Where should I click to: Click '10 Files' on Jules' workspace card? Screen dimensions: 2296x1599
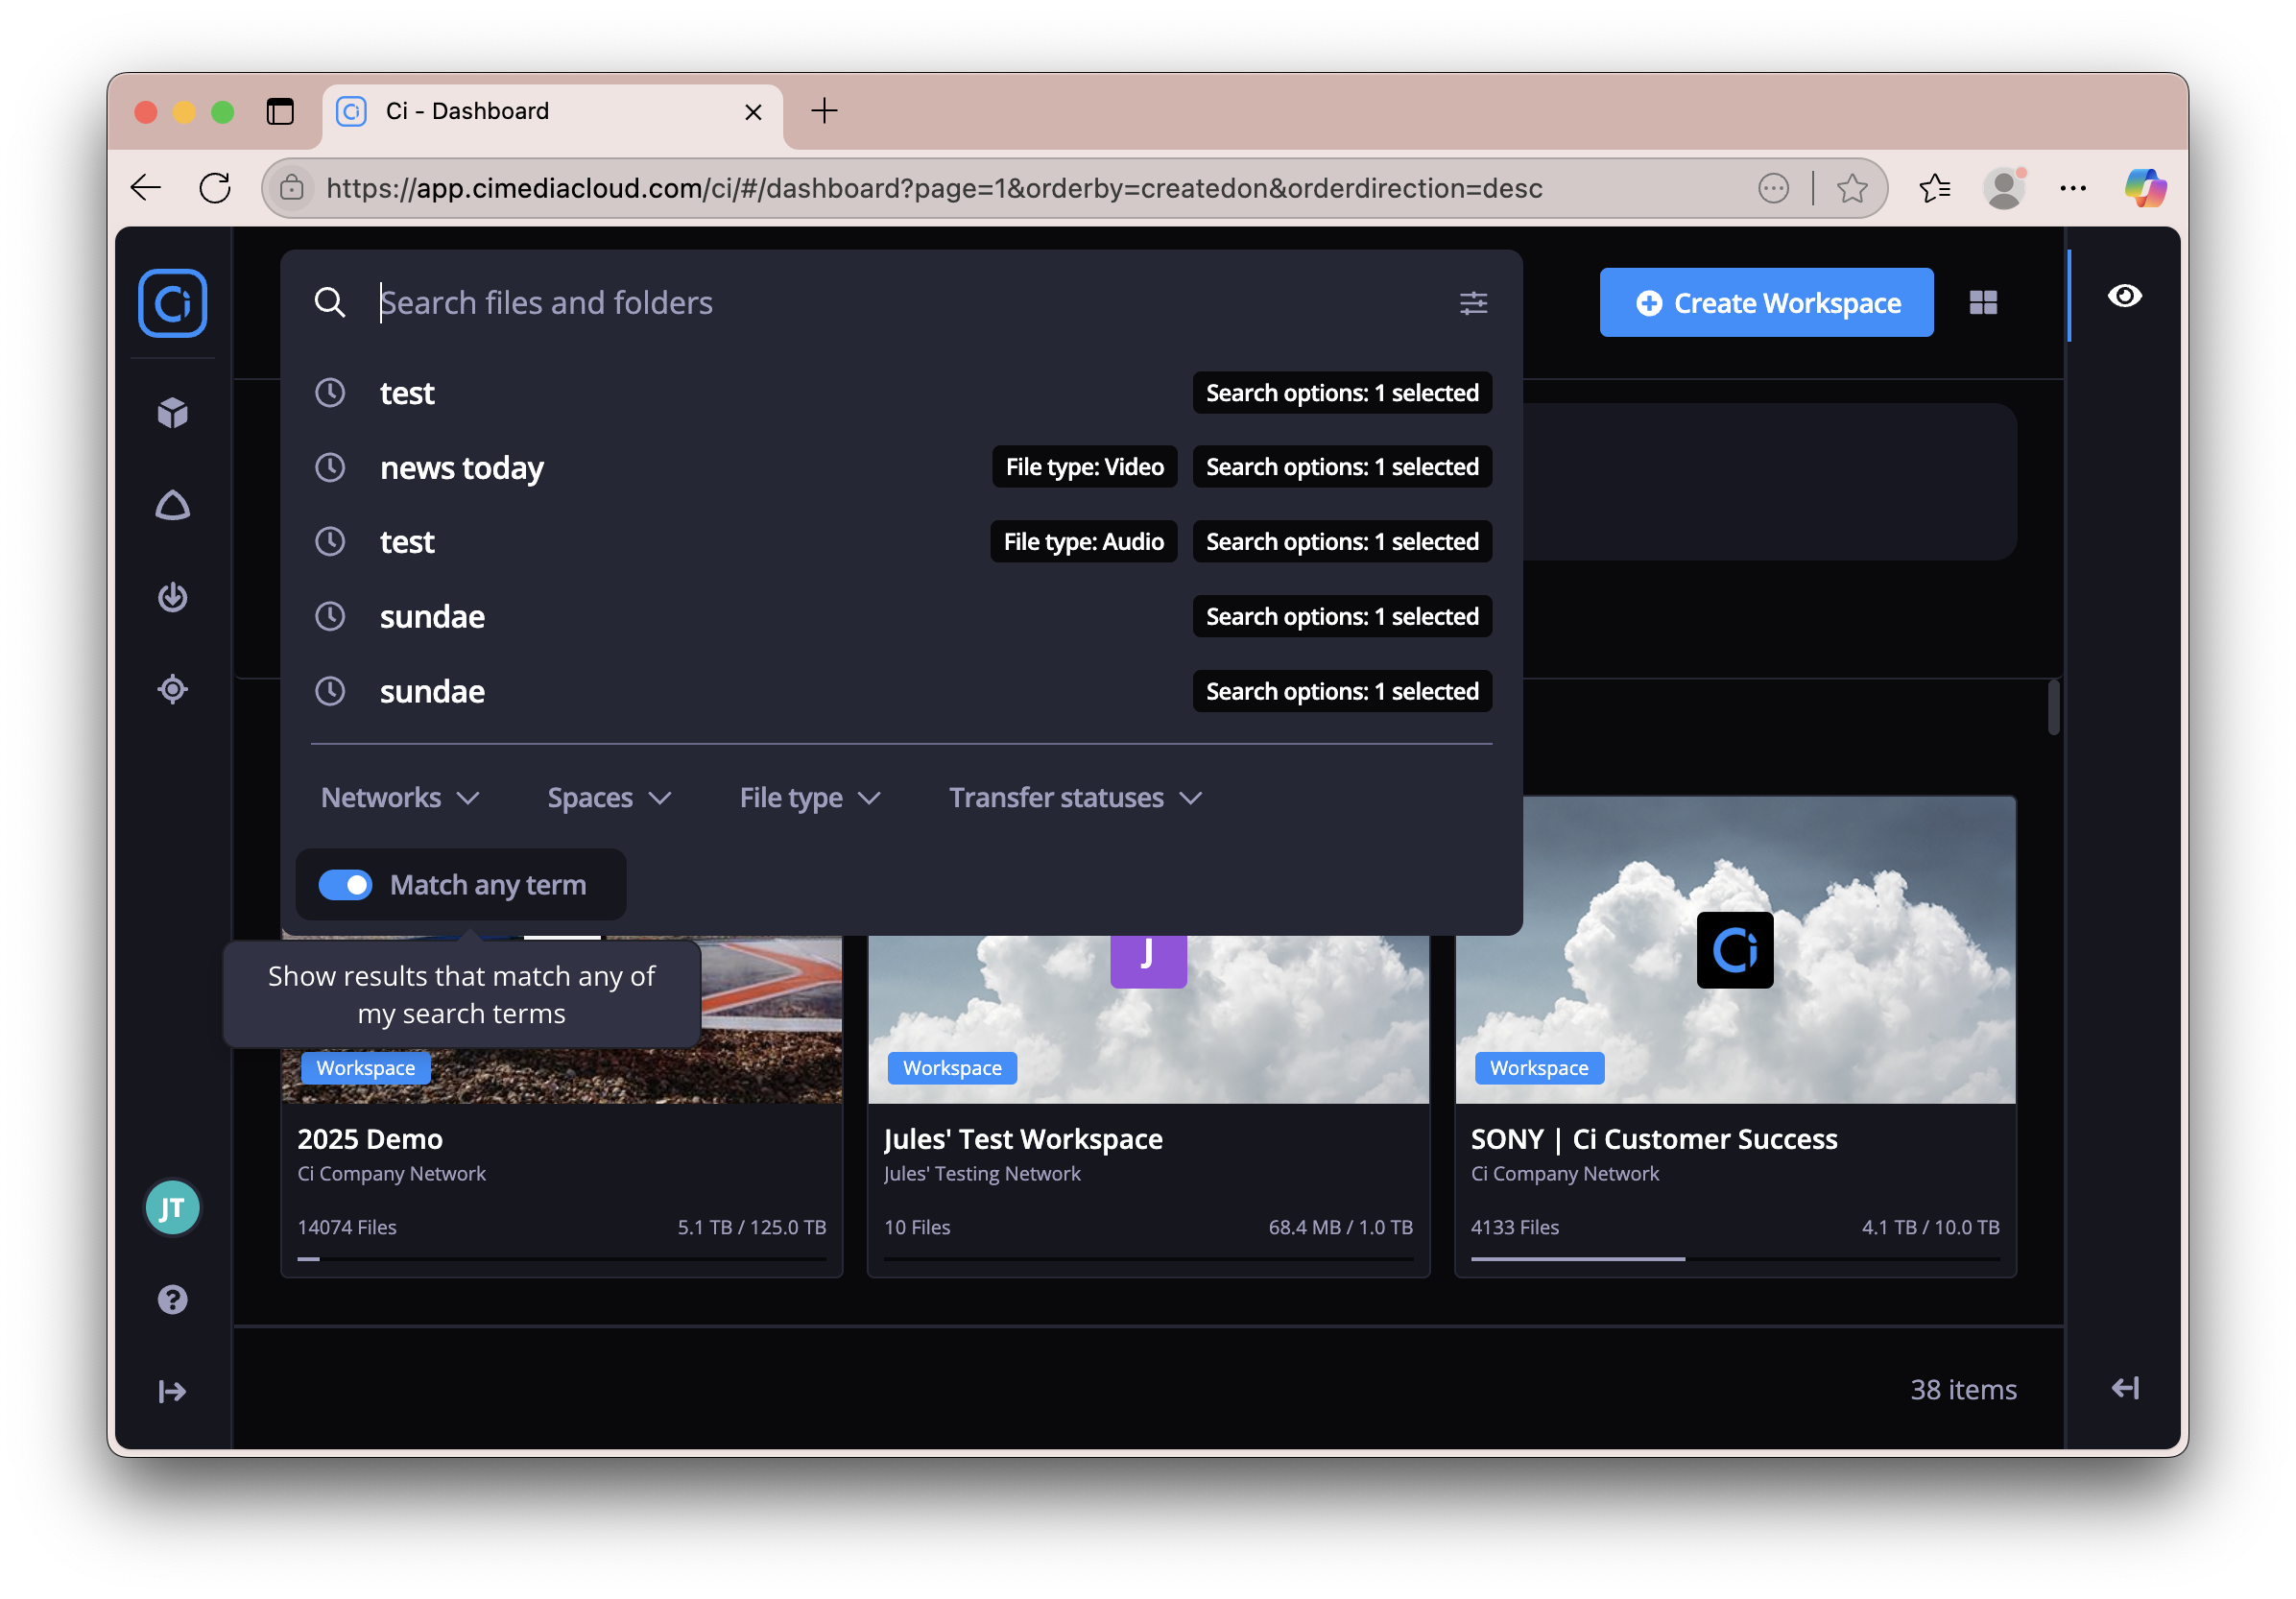(917, 1227)
